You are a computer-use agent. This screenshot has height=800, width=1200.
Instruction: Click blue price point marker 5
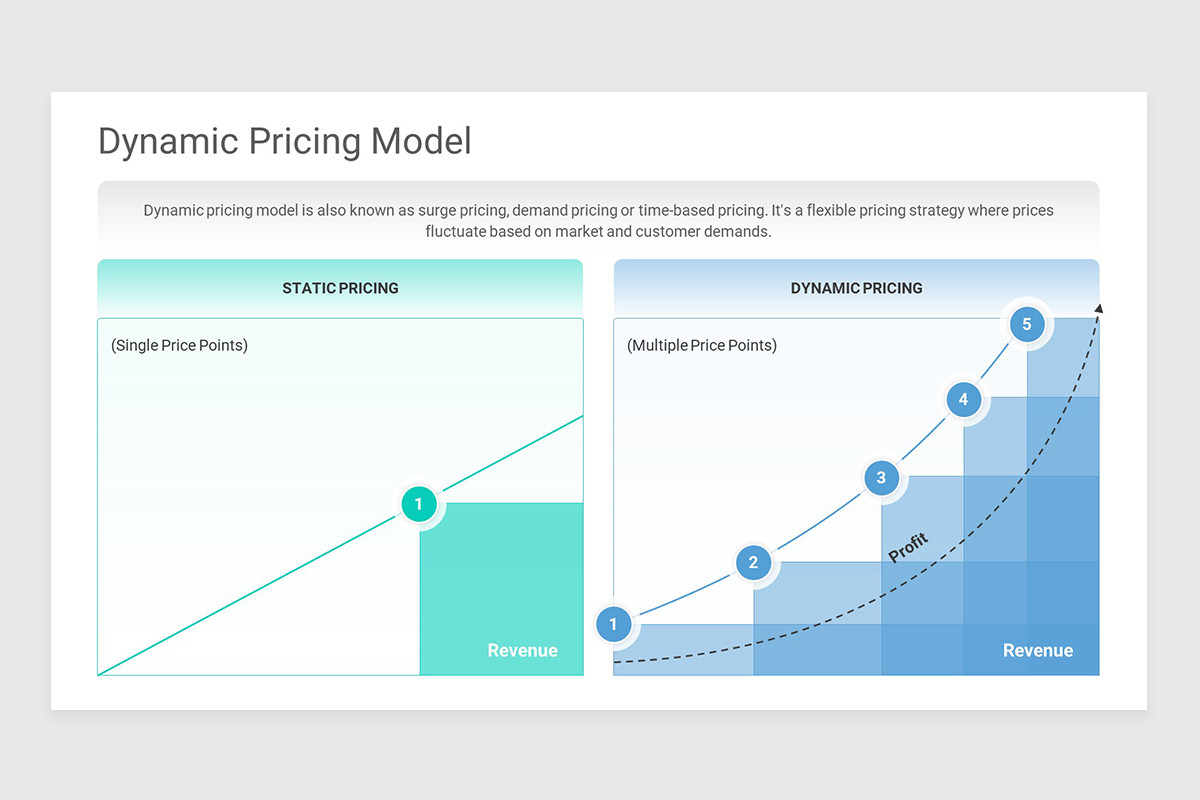click(x=1027, y=324)
